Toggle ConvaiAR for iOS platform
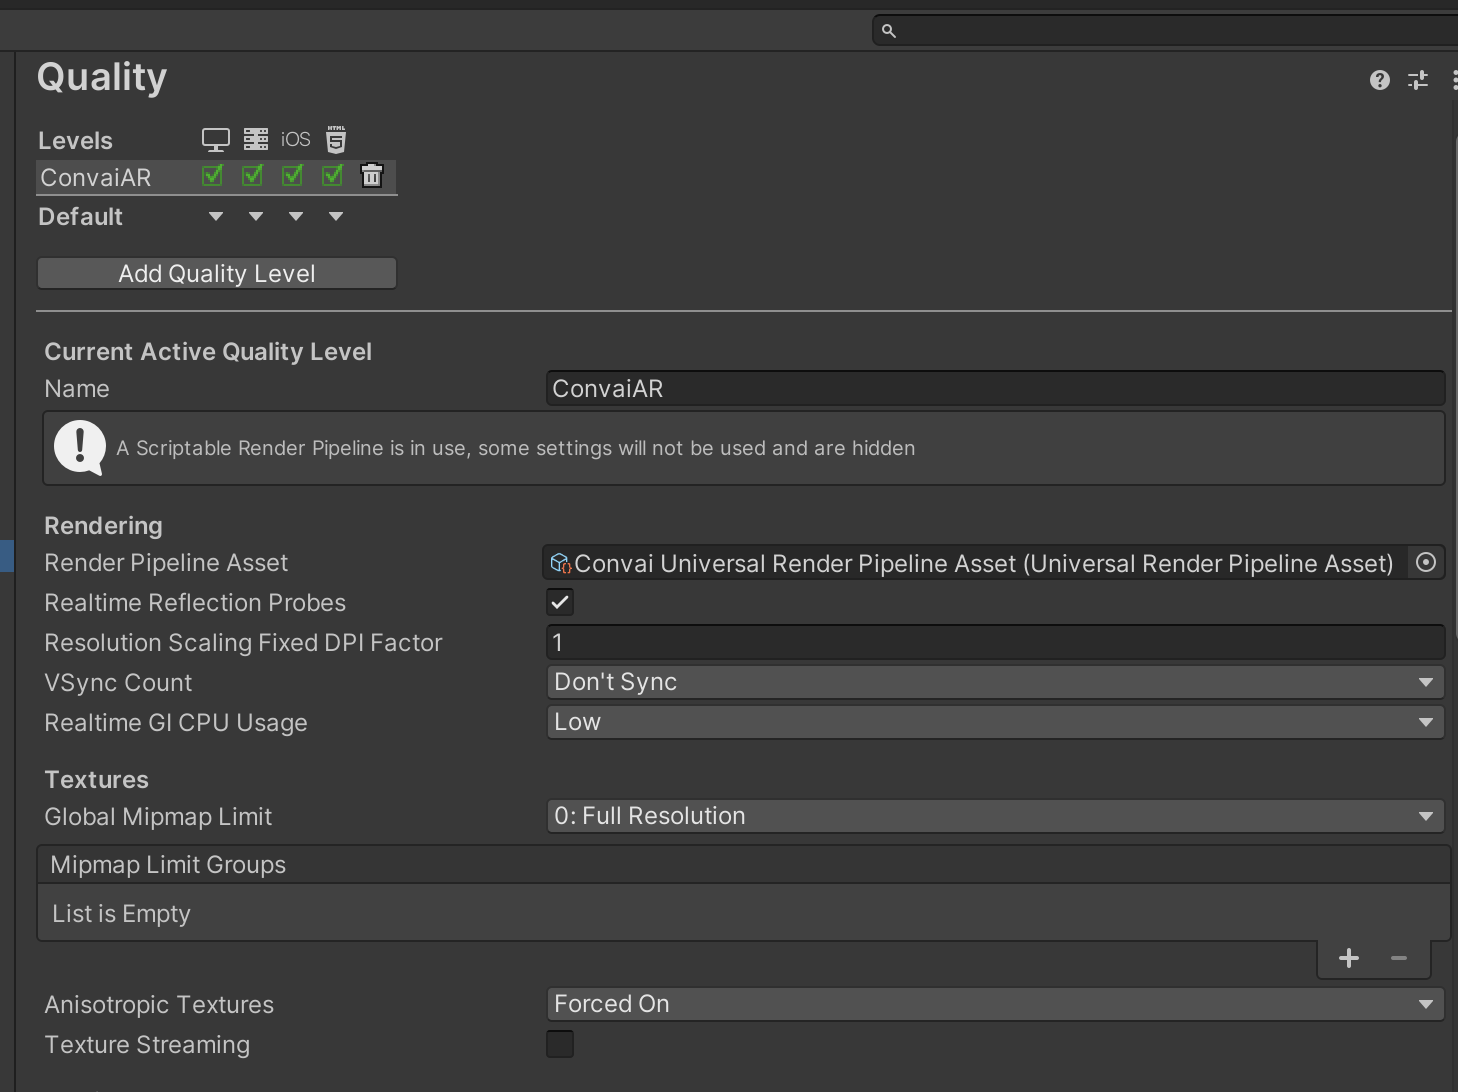 [x=293, y=176]
